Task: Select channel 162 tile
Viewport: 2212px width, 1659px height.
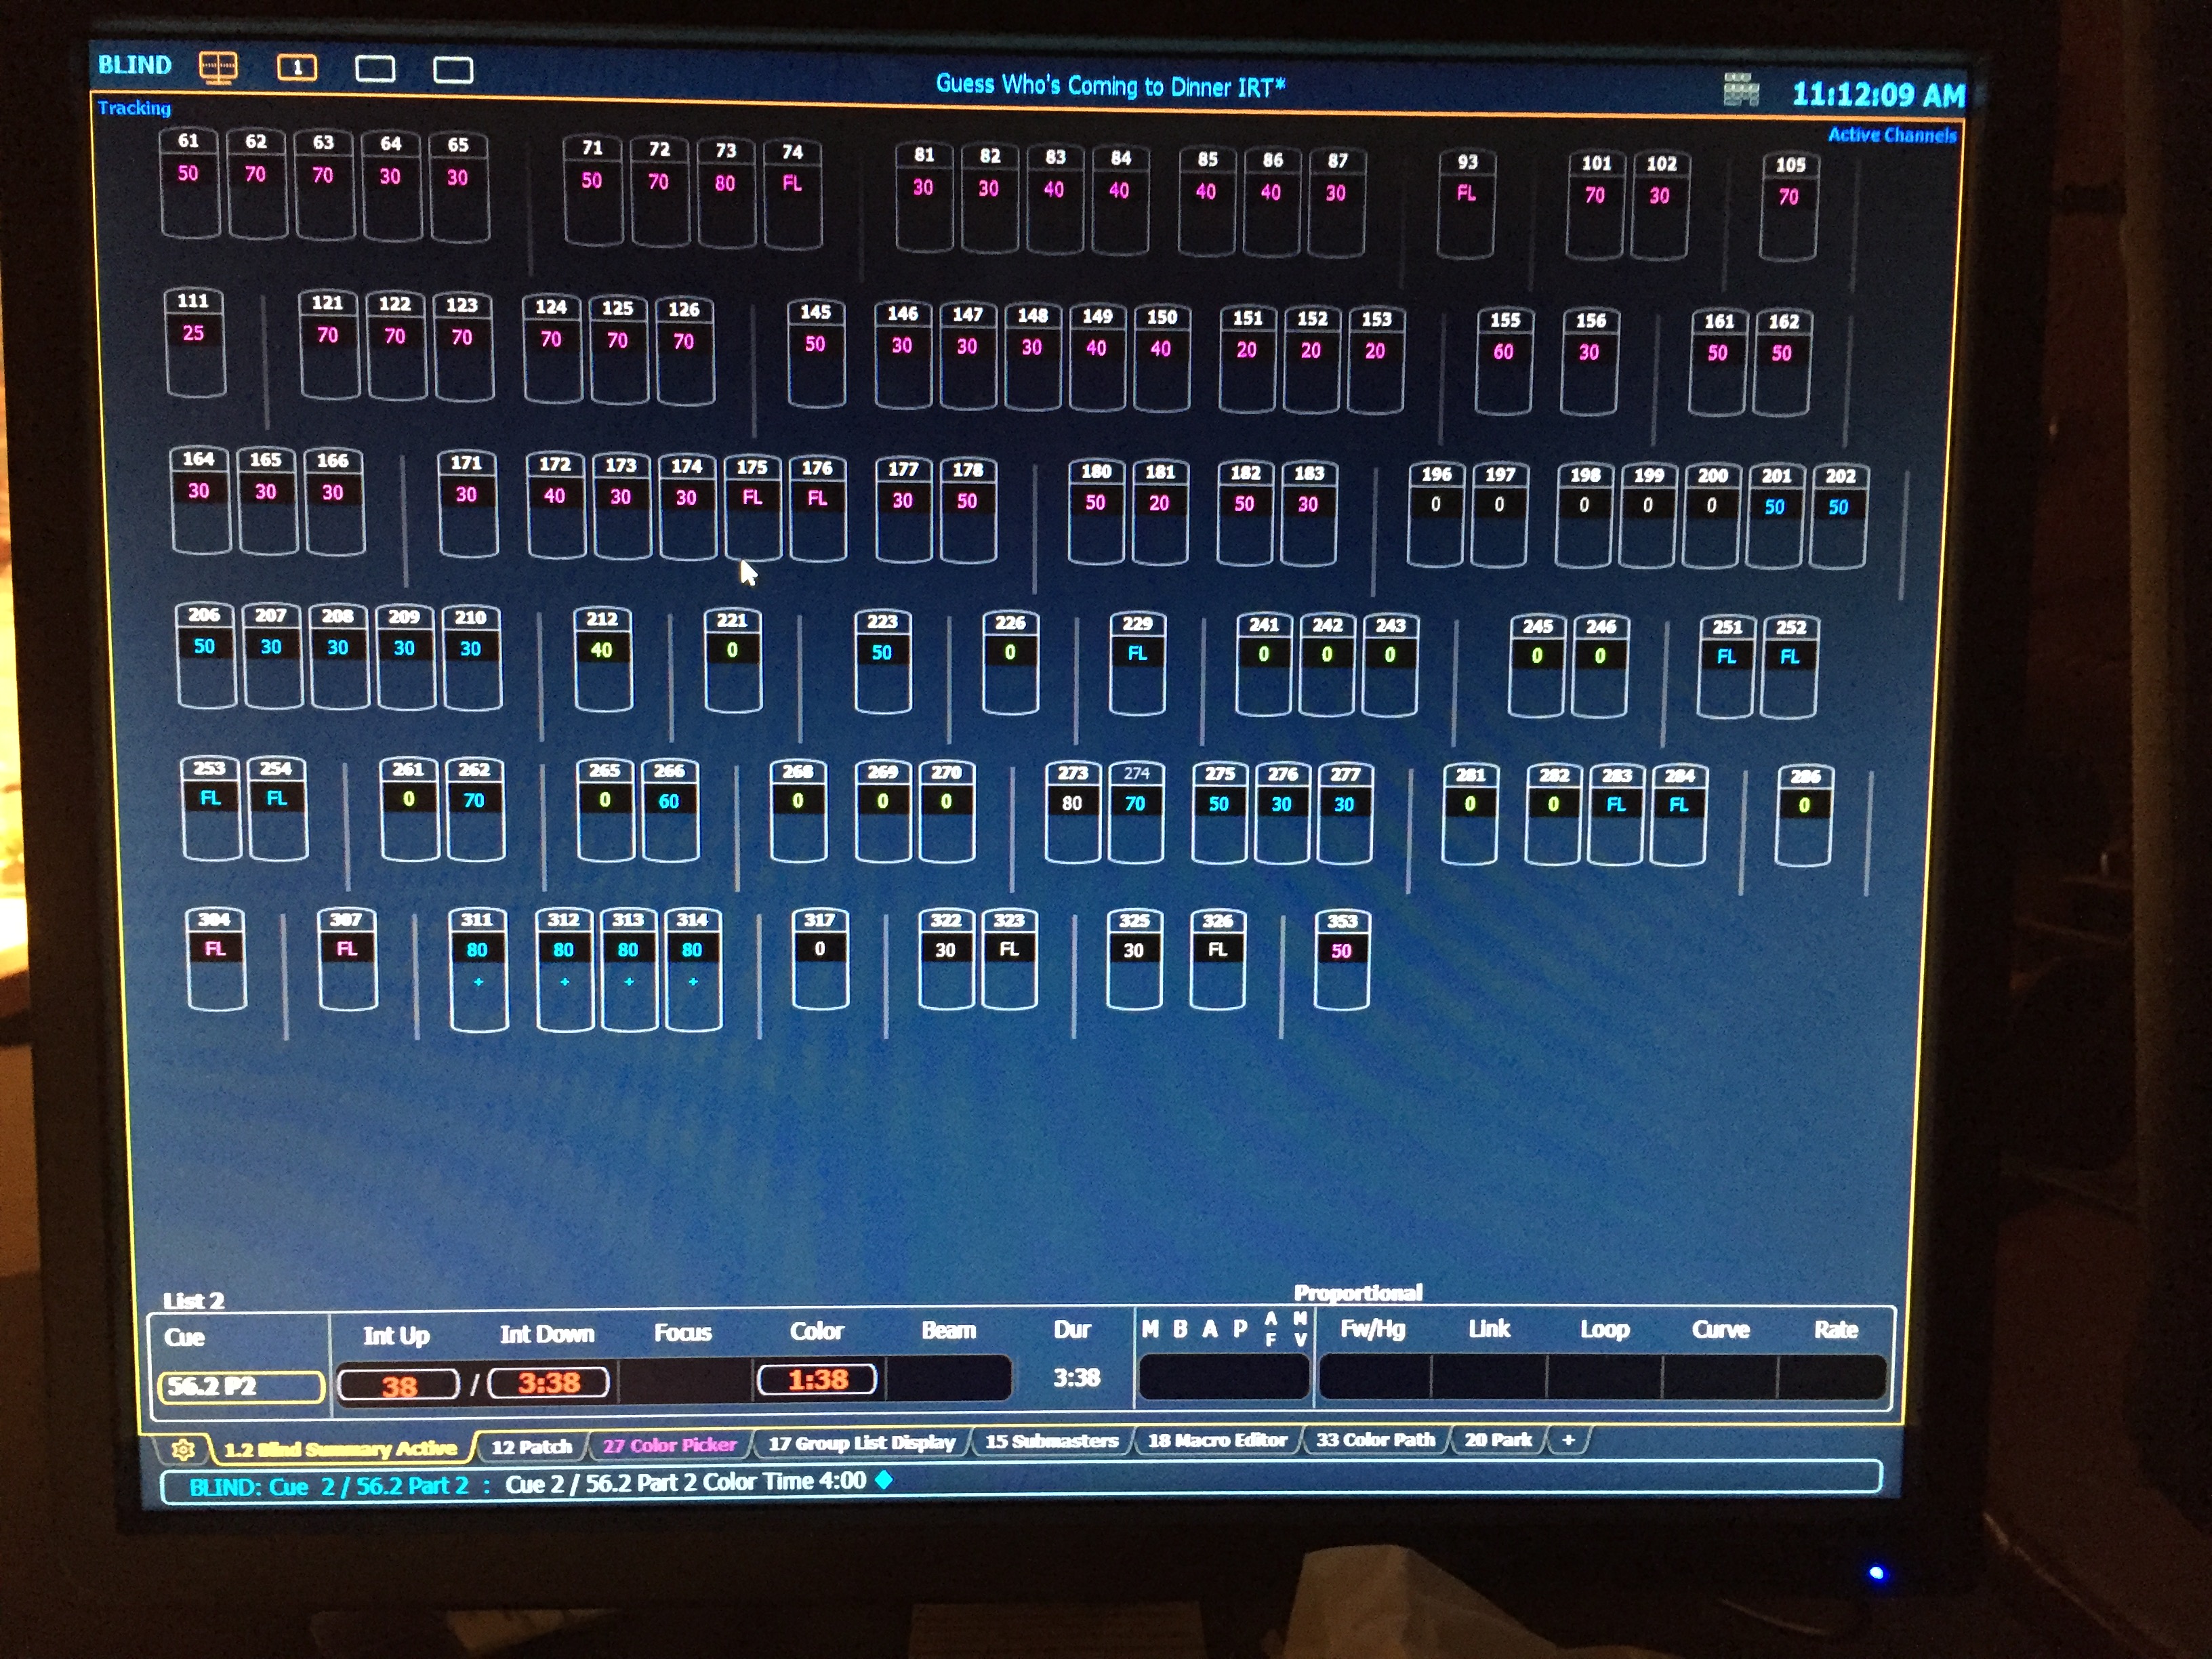Action: pyautogui.click(x=1782, y=362)
